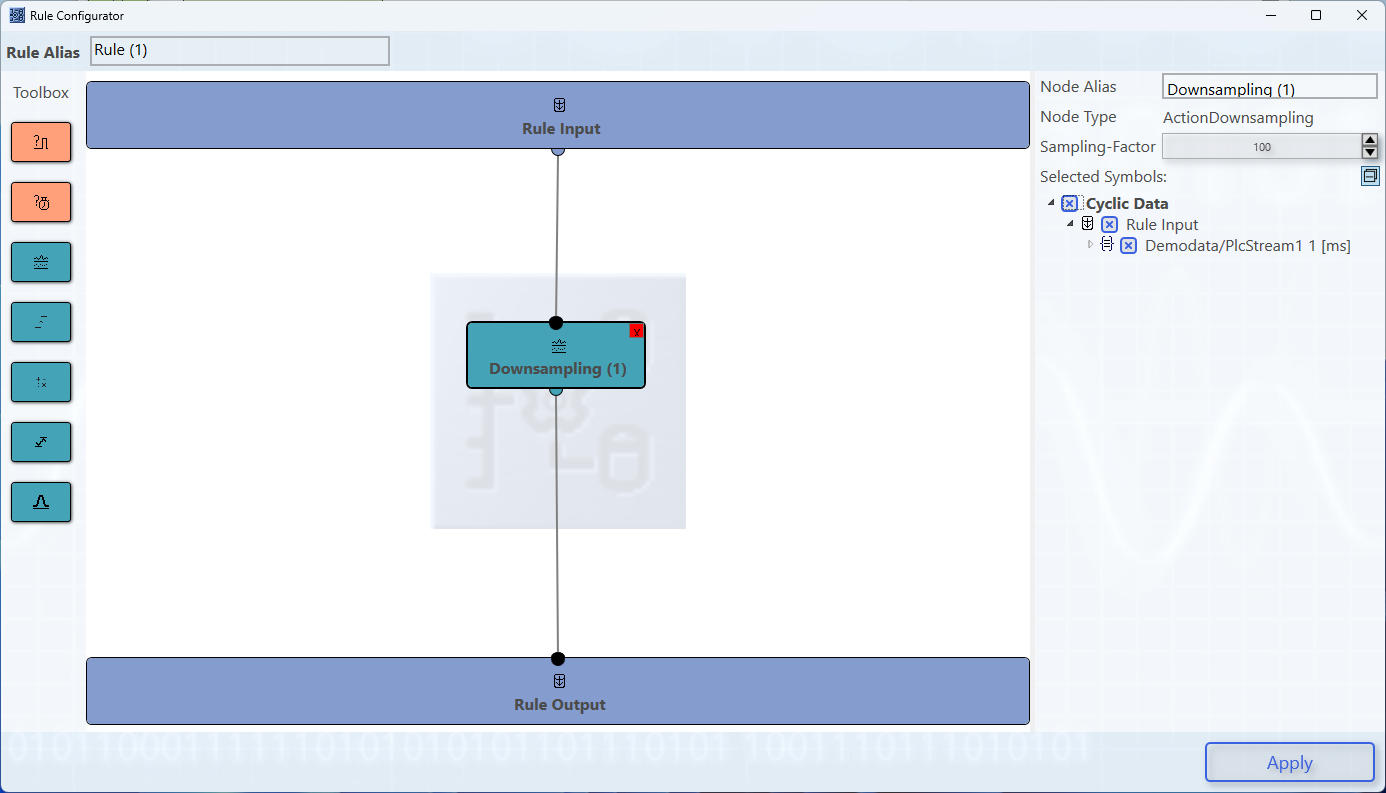The width and height of the screenshot is (1386, 793).
Task: Click 'ActionDownsampling' node type text
Action: [1238, 117]
